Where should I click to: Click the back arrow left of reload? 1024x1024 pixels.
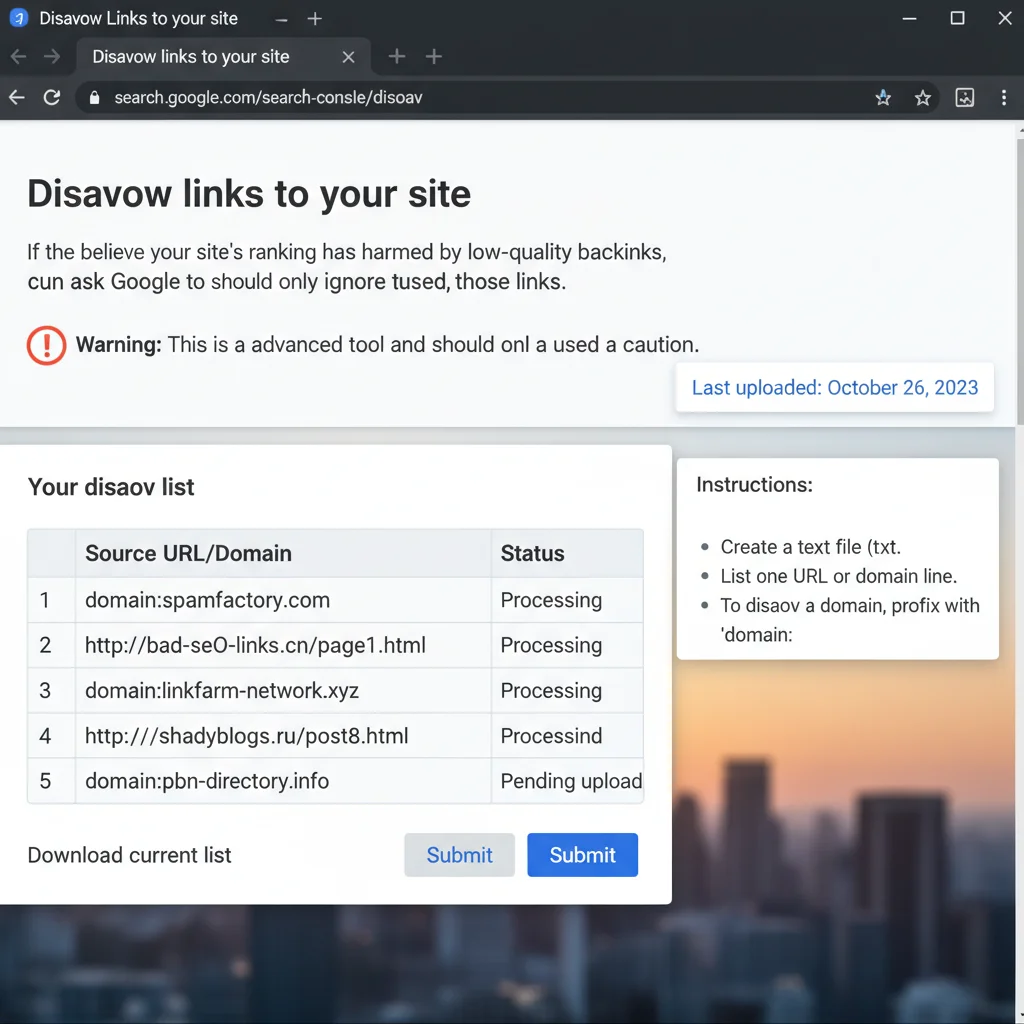pyautogui.click(x=17, y=98)
